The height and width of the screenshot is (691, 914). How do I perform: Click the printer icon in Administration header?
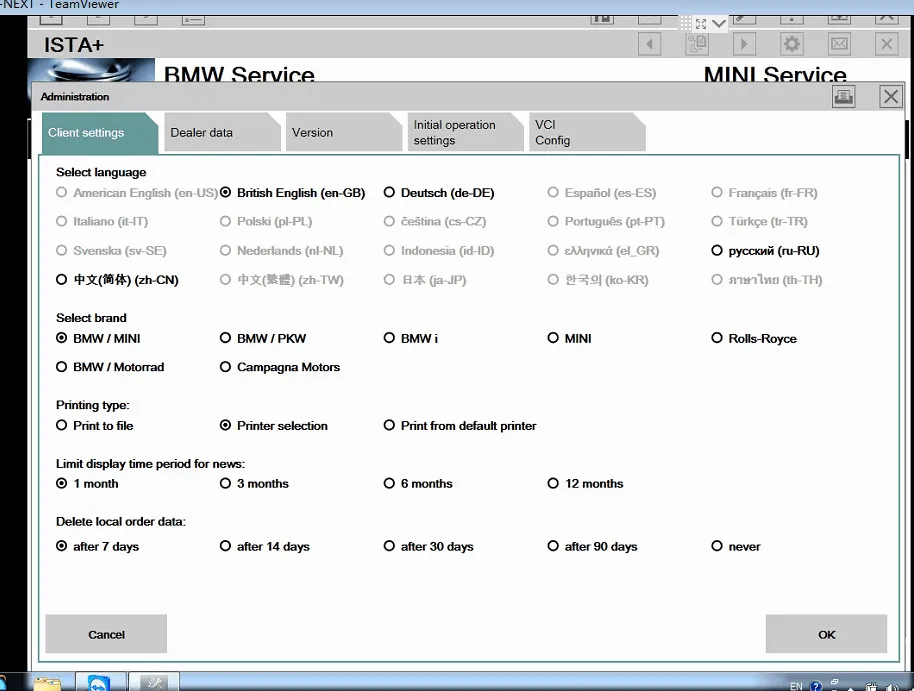coord(843,96)
